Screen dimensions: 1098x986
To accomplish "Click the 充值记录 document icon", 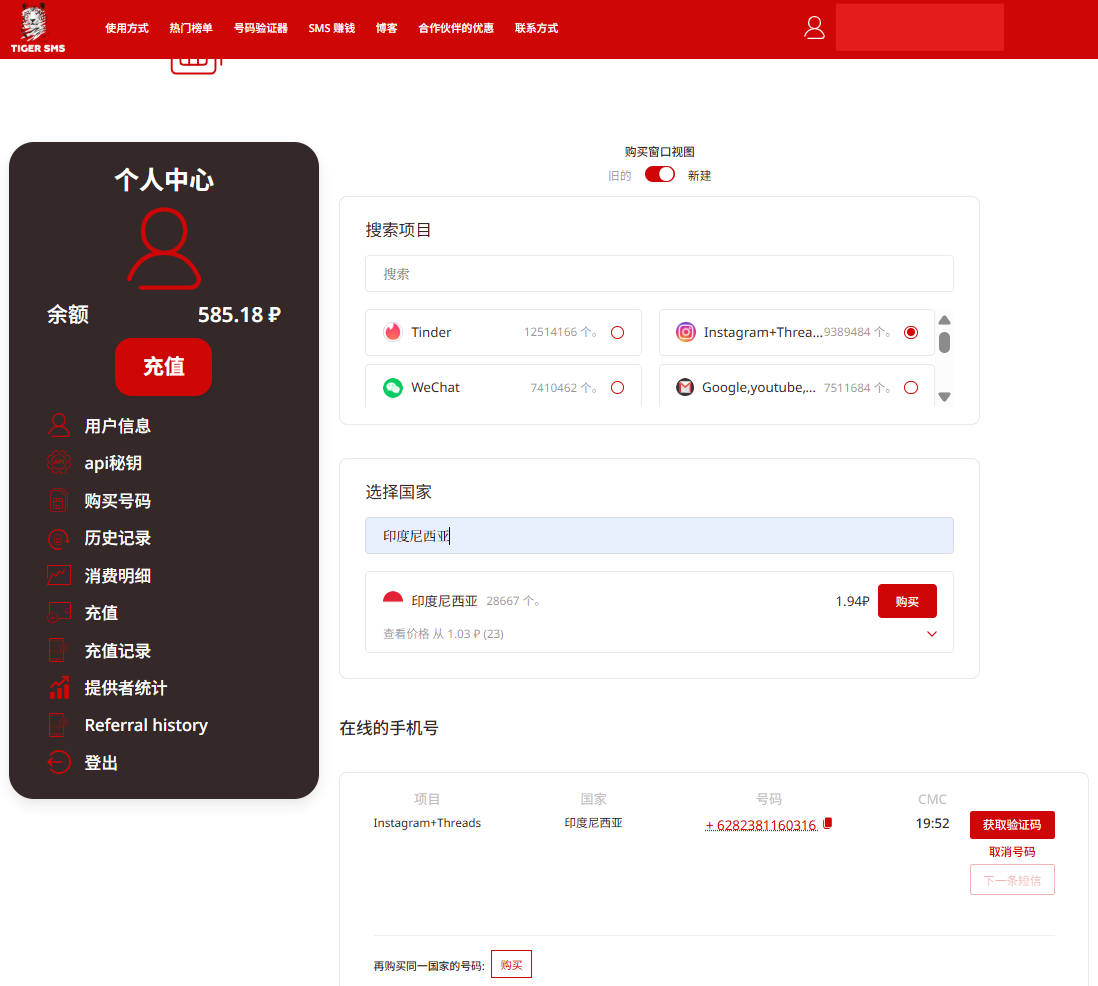I will pyautogui.click(x=59, y=650).
